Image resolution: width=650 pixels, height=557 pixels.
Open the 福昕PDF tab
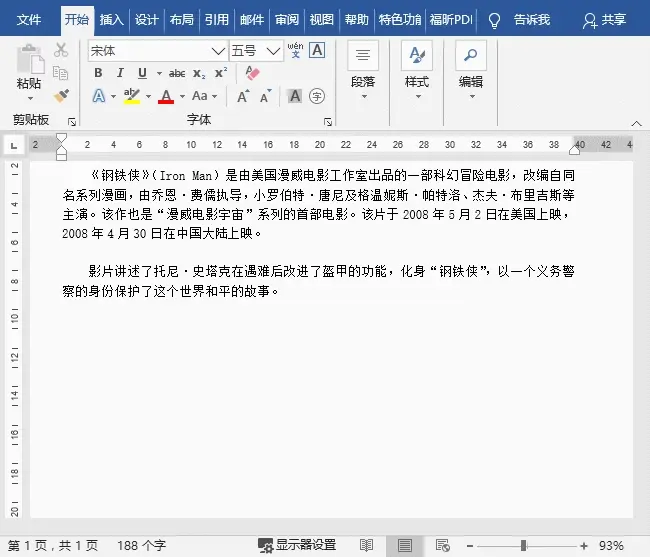451,20
